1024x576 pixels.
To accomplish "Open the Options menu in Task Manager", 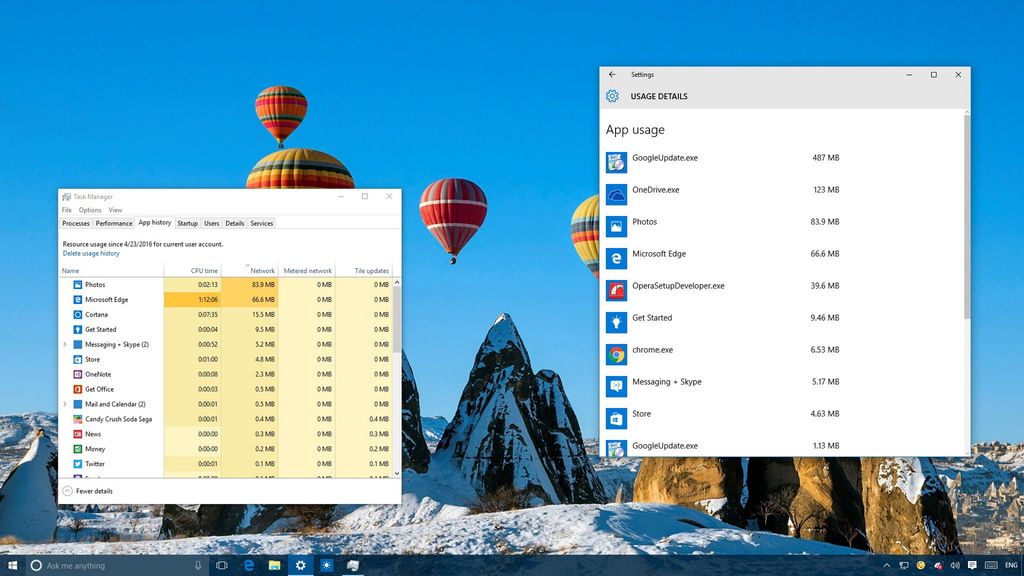I will (x=89, y=210).
